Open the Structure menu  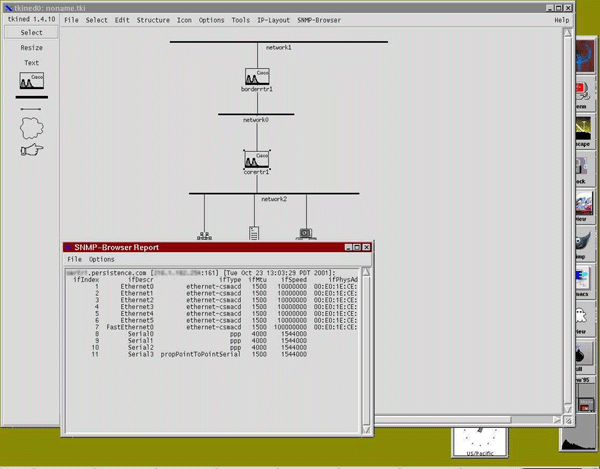[x=153, y=20]
